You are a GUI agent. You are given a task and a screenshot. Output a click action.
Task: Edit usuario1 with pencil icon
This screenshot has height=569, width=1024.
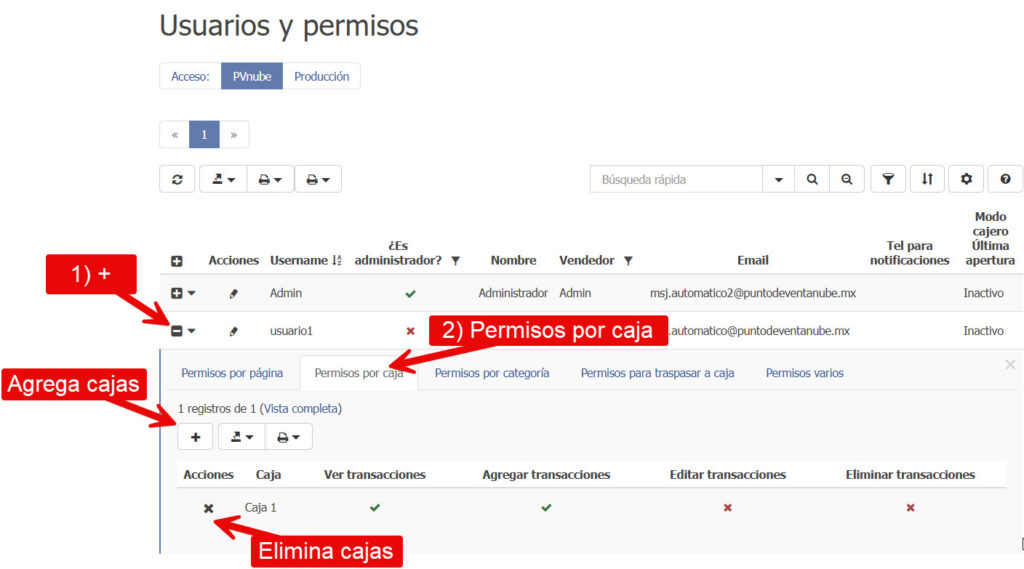pos(233,332)
